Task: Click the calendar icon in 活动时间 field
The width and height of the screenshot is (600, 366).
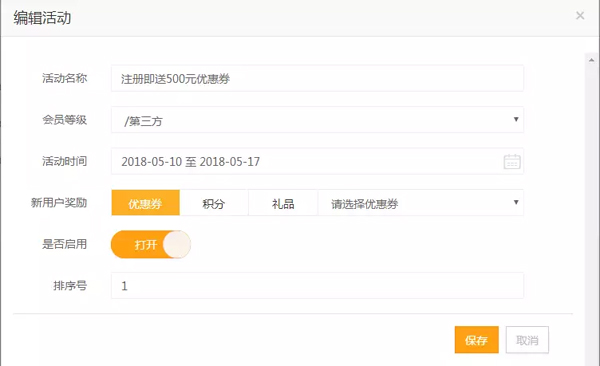Action: click(x=512, y=162)
